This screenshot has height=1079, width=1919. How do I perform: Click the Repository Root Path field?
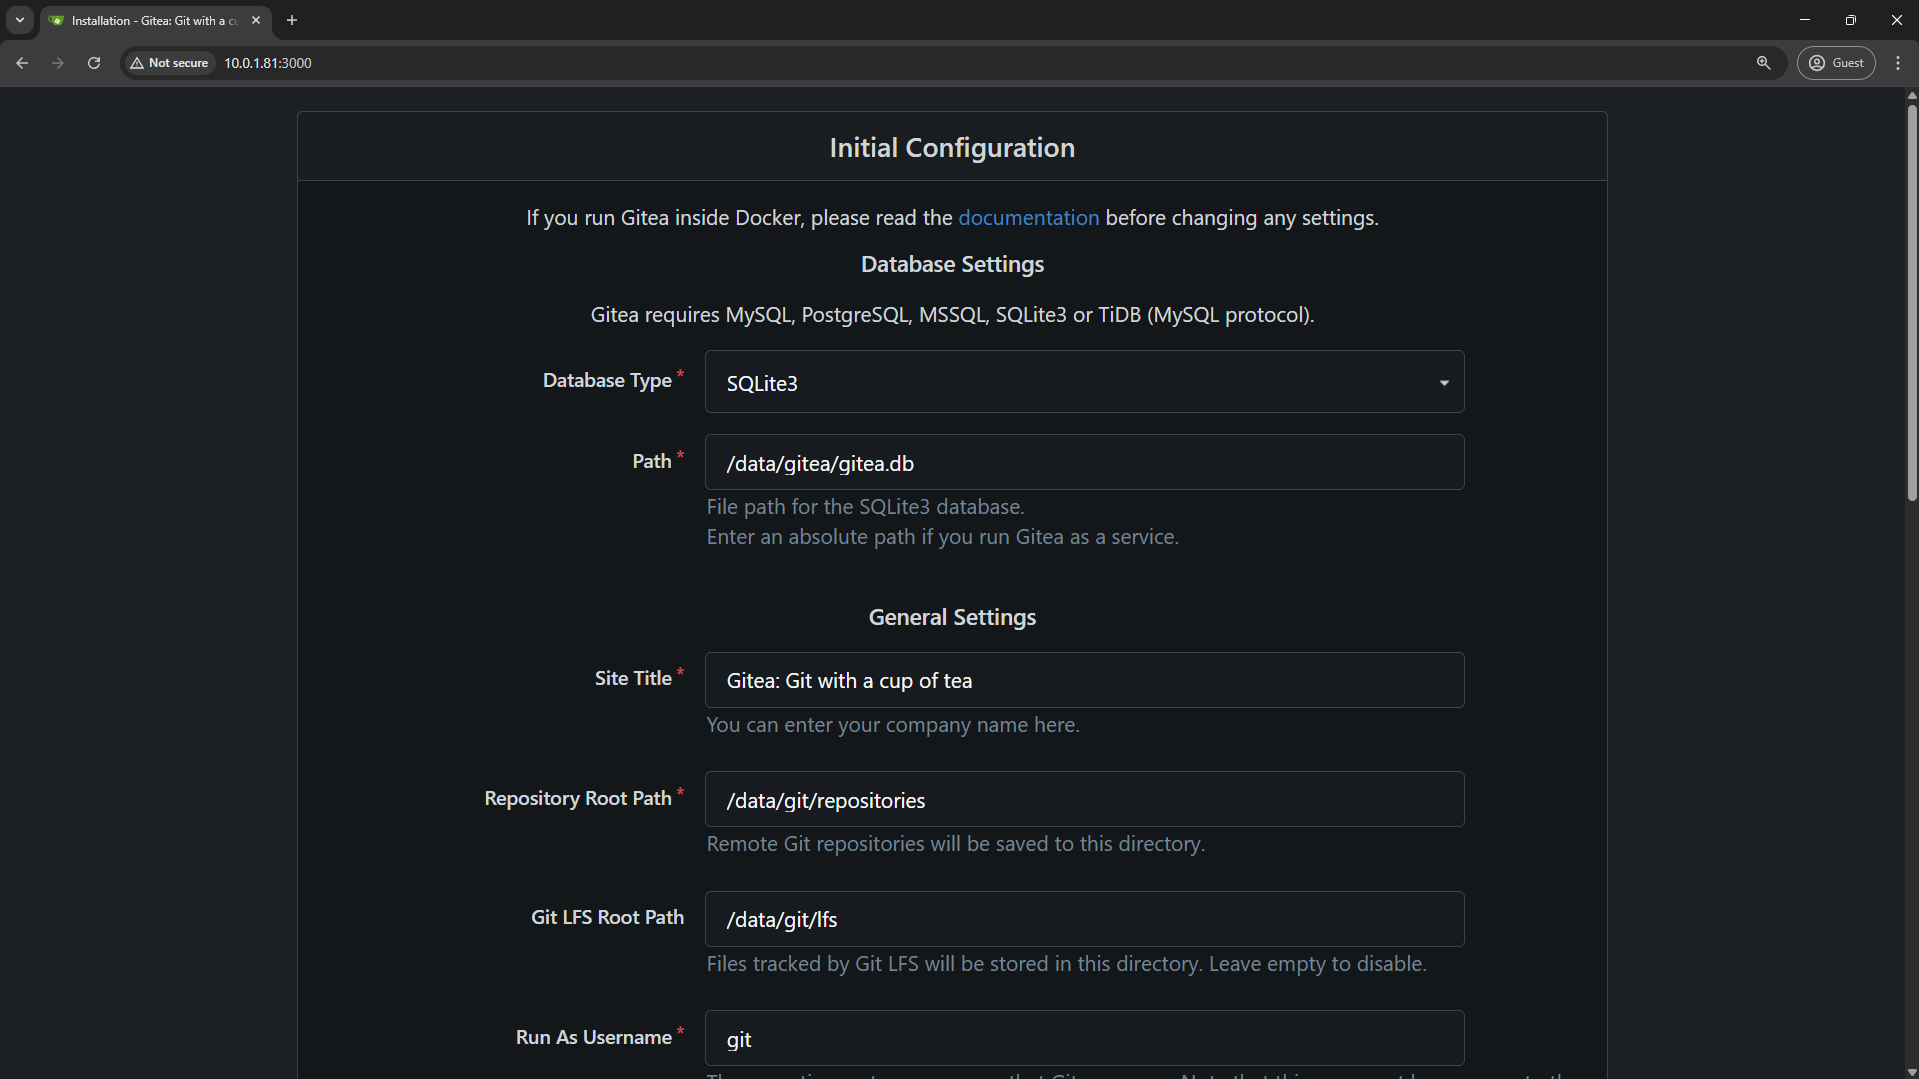[1084, 799]
